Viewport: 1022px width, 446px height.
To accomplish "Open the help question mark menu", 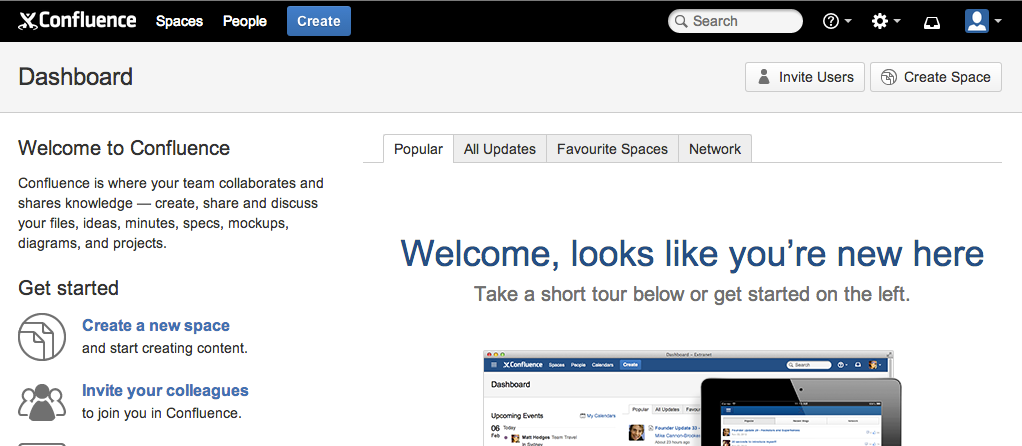I will [836, 21].
